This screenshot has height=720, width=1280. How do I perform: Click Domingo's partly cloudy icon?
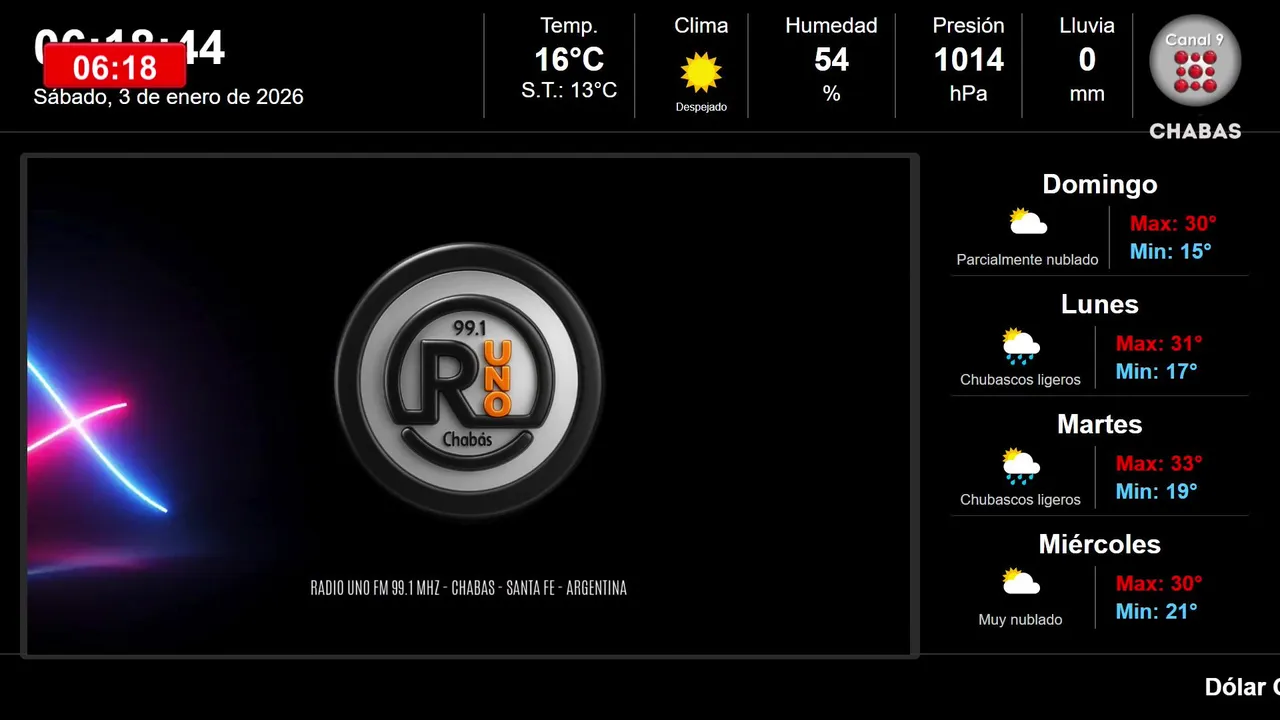(1028, 222)
